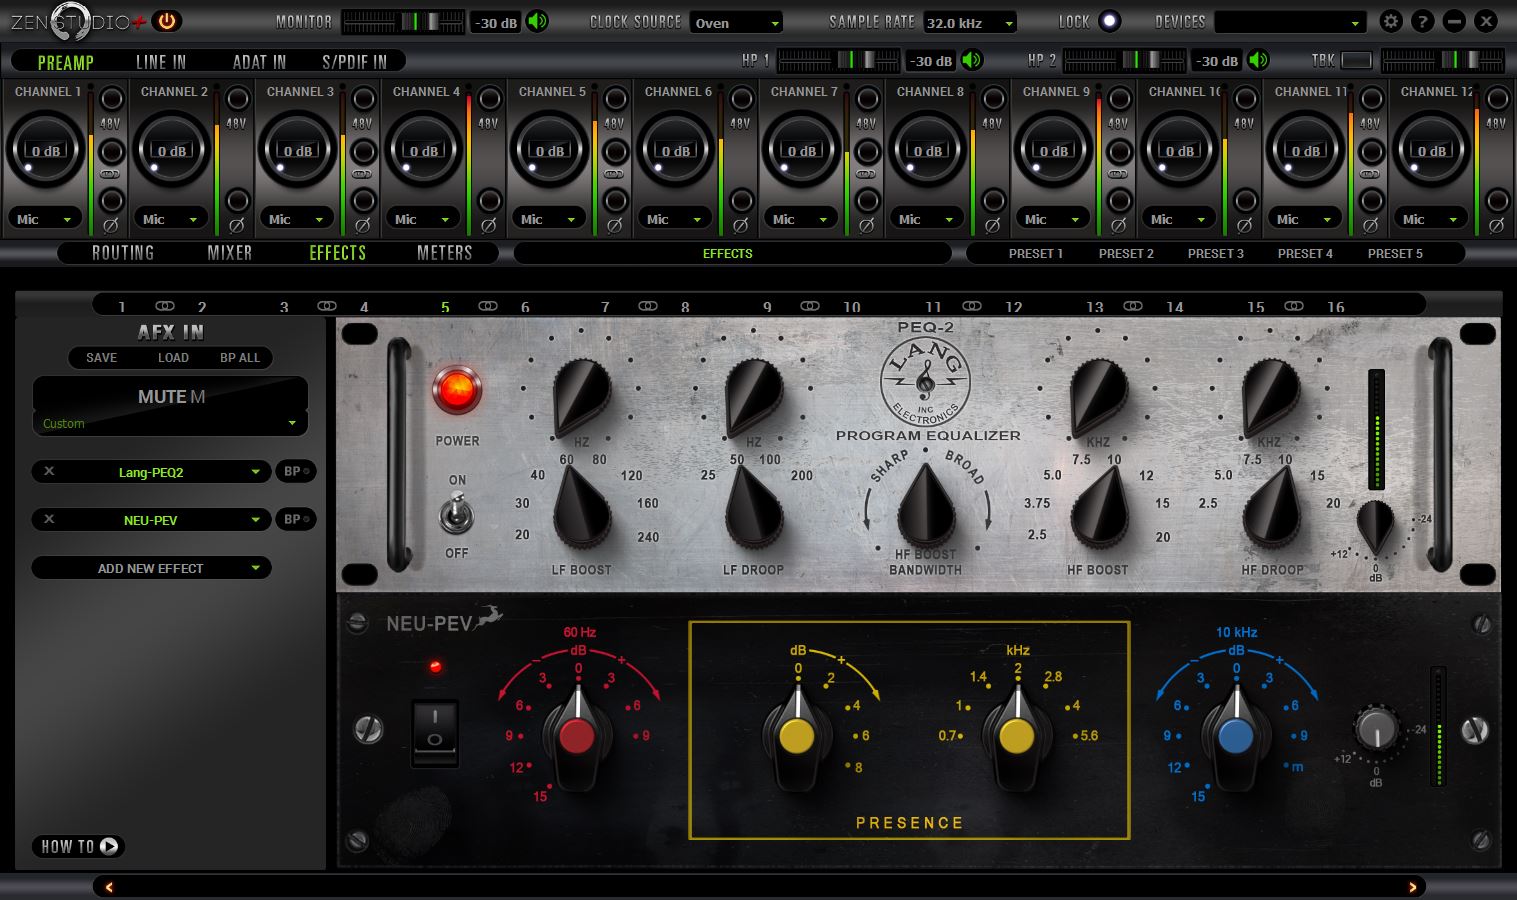Flip the NEU-PEV power rocker switch
This screenshot has width=1517, height=900.
(x=435, y=733)
